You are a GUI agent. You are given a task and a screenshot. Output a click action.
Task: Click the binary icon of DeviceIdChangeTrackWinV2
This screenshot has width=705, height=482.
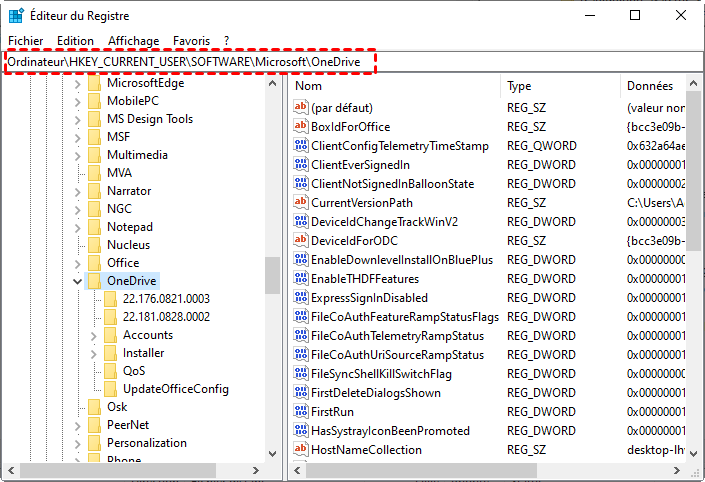[x=300, y=221]
